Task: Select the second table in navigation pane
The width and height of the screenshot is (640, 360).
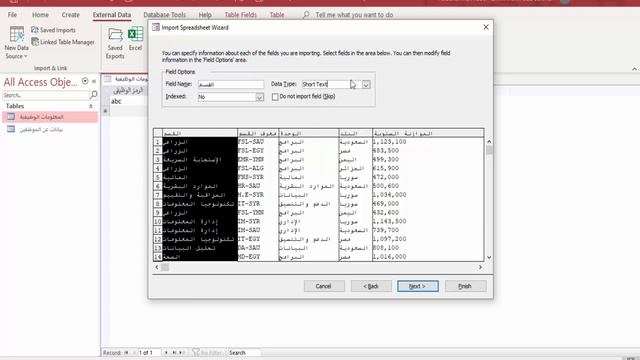Action: coord(50,129)
